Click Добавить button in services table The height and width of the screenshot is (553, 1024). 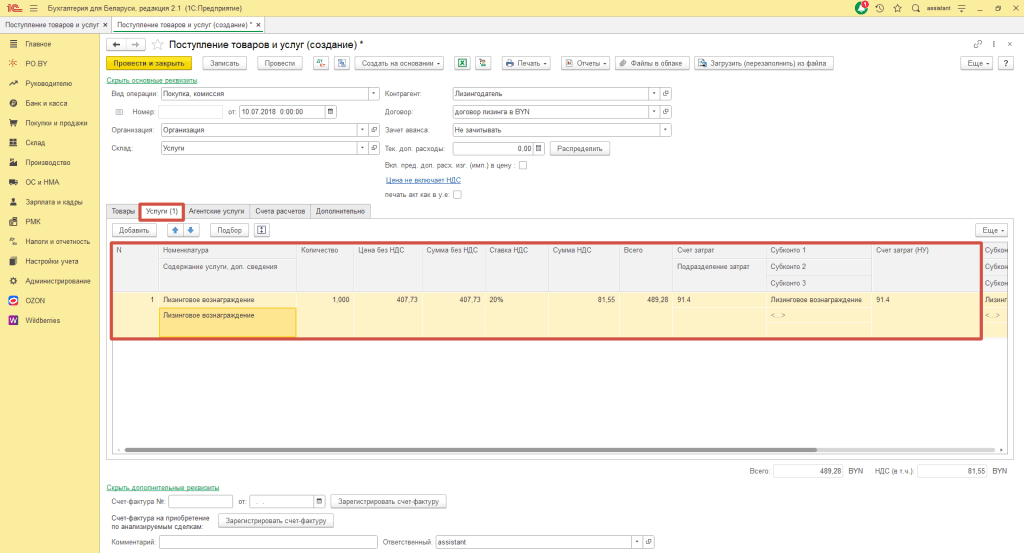tap(134, 230)
